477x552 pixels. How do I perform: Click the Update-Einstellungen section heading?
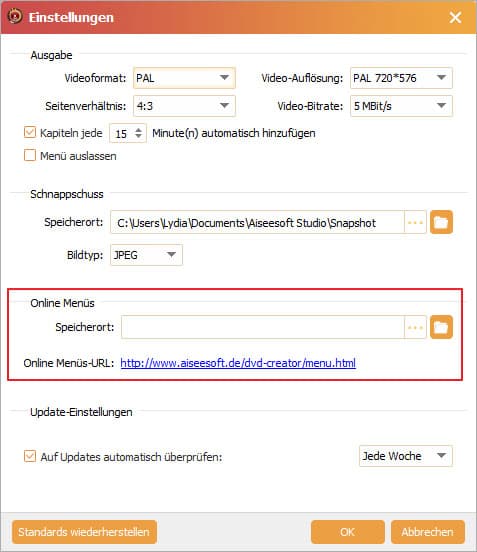pyautogui.click(x=81, y=412)
